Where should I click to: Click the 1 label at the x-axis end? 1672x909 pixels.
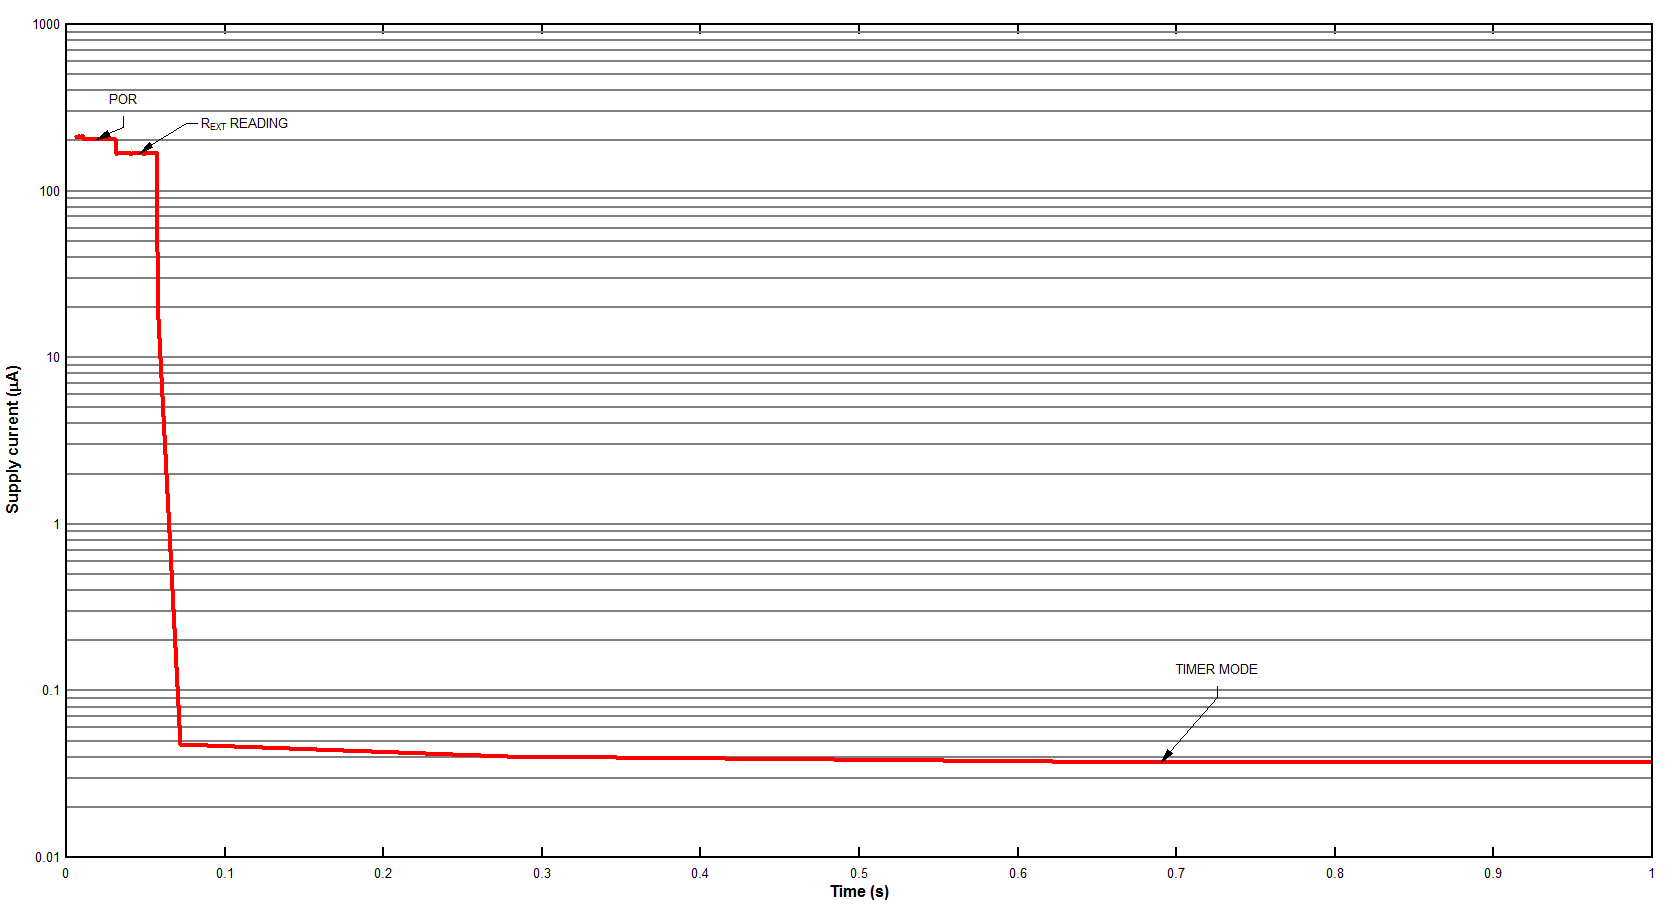pos(1651,872)
